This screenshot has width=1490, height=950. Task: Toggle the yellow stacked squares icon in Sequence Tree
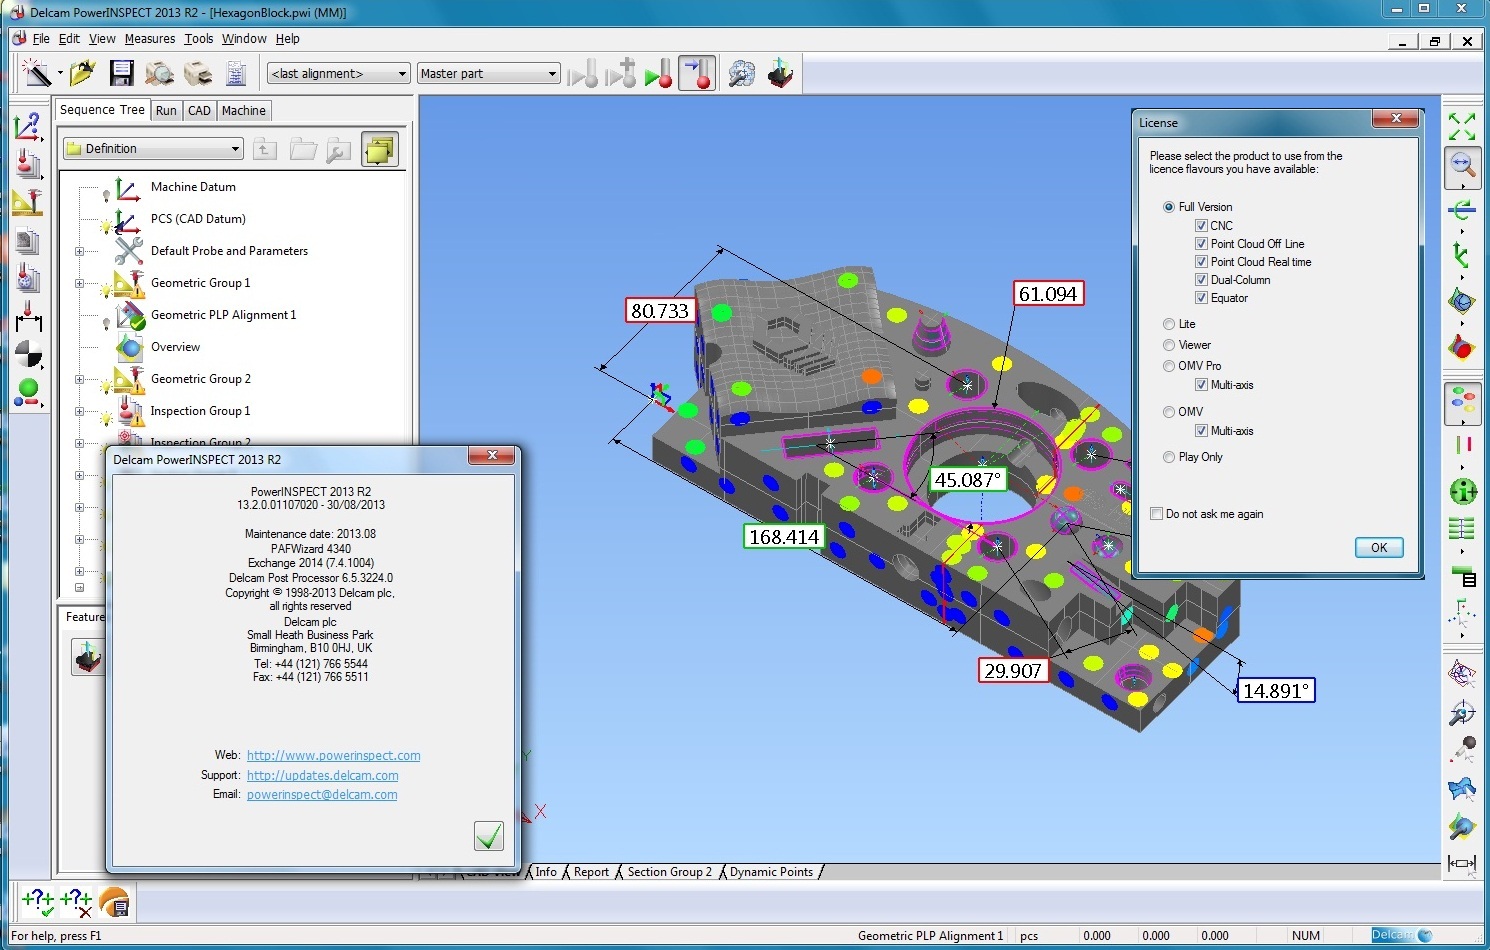pyautogui.click(x=380, y=150)
